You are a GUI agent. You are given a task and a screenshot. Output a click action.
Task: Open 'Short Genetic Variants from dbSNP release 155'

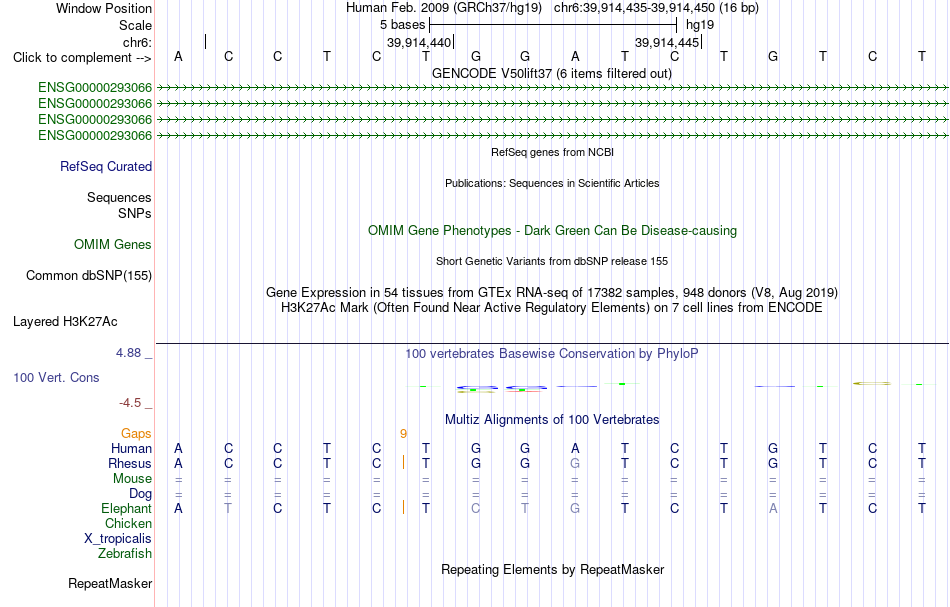coord(552,261)
